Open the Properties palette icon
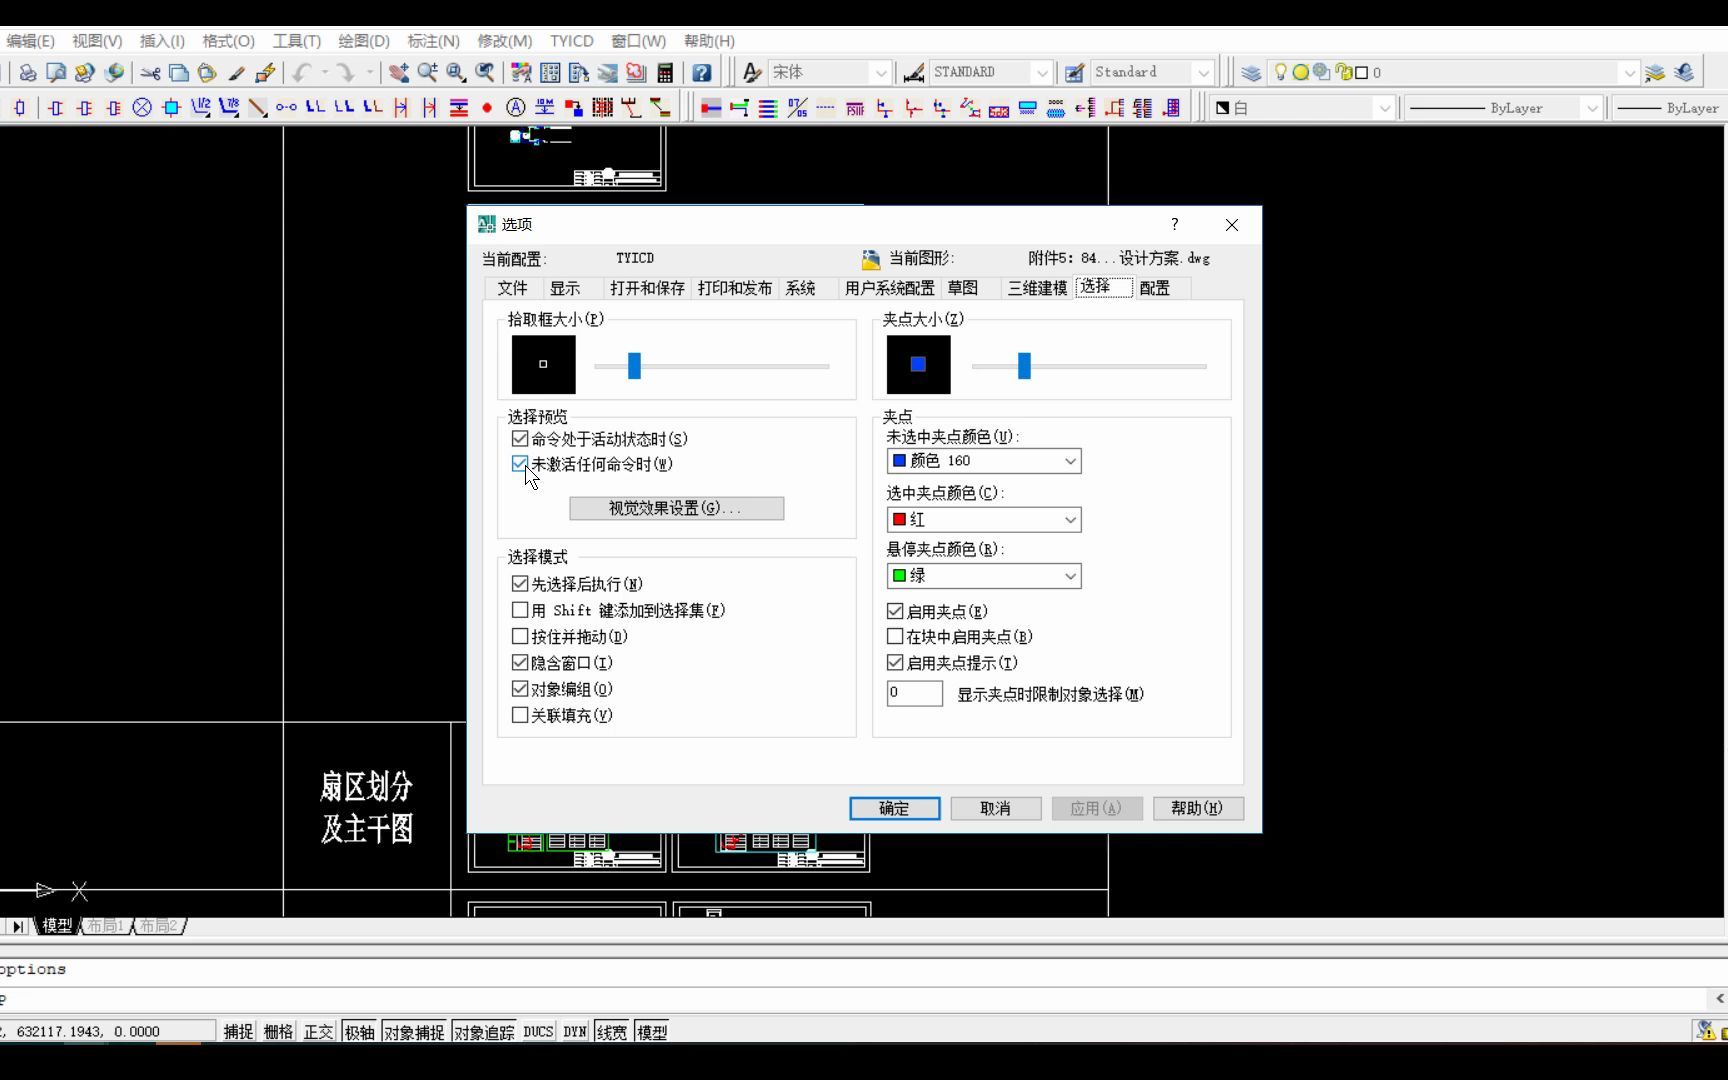Image resolution: width=1728 pixels, height=1080 pixels. pyautogui.click(x=521, y=72)
